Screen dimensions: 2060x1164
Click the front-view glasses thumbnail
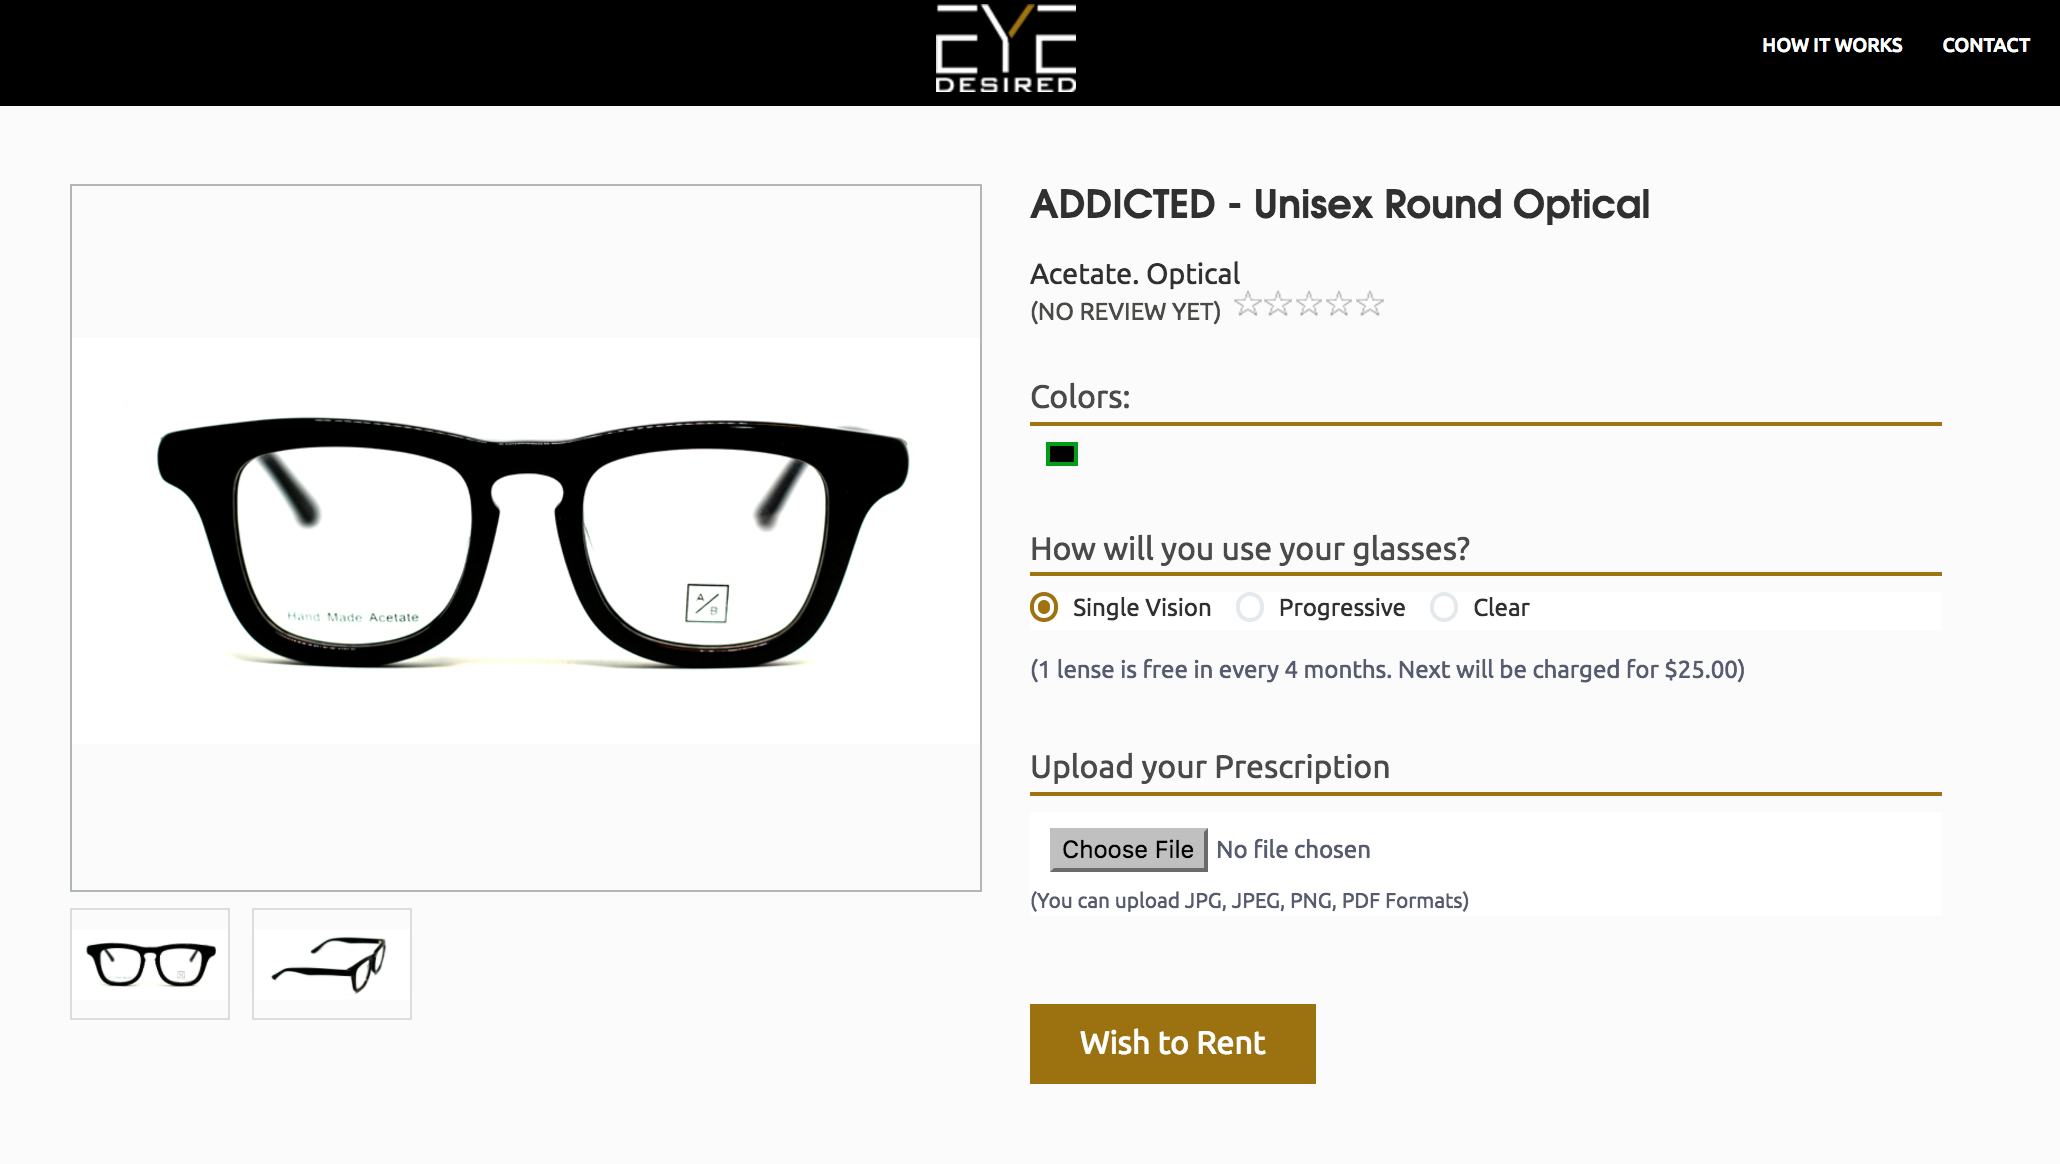pyautogui.click(x=149, y=963)
